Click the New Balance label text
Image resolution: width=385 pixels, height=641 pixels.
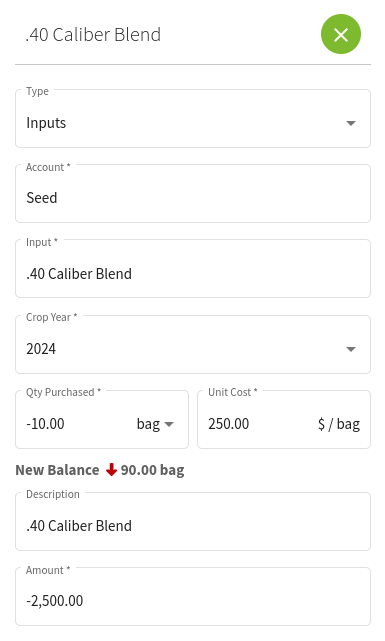[x=57, y=470]
